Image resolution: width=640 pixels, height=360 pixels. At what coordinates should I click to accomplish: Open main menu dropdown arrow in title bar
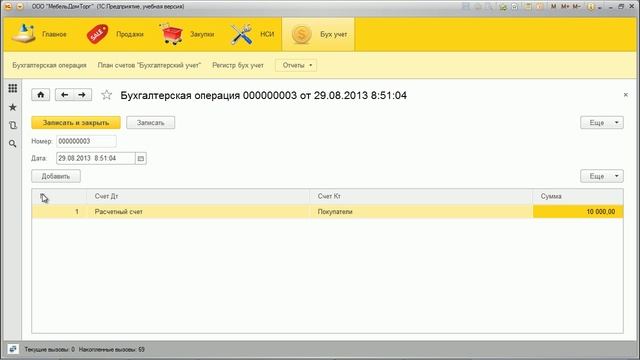pyautogui.click(x=20, y=7)
